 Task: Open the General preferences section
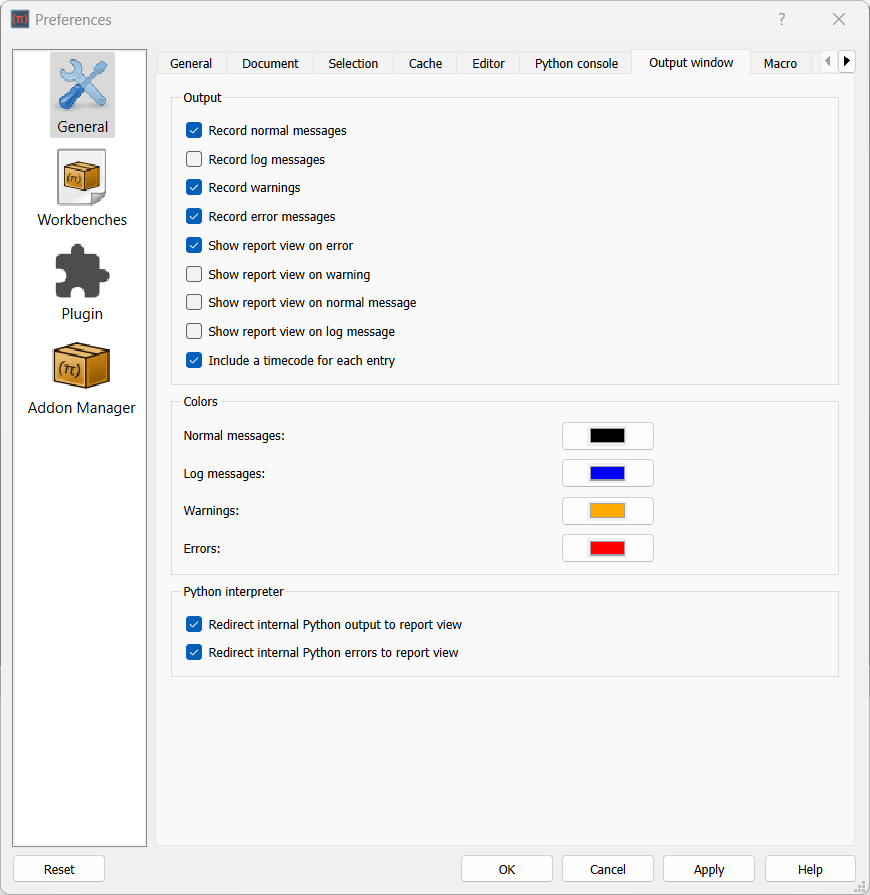[81, 94]
